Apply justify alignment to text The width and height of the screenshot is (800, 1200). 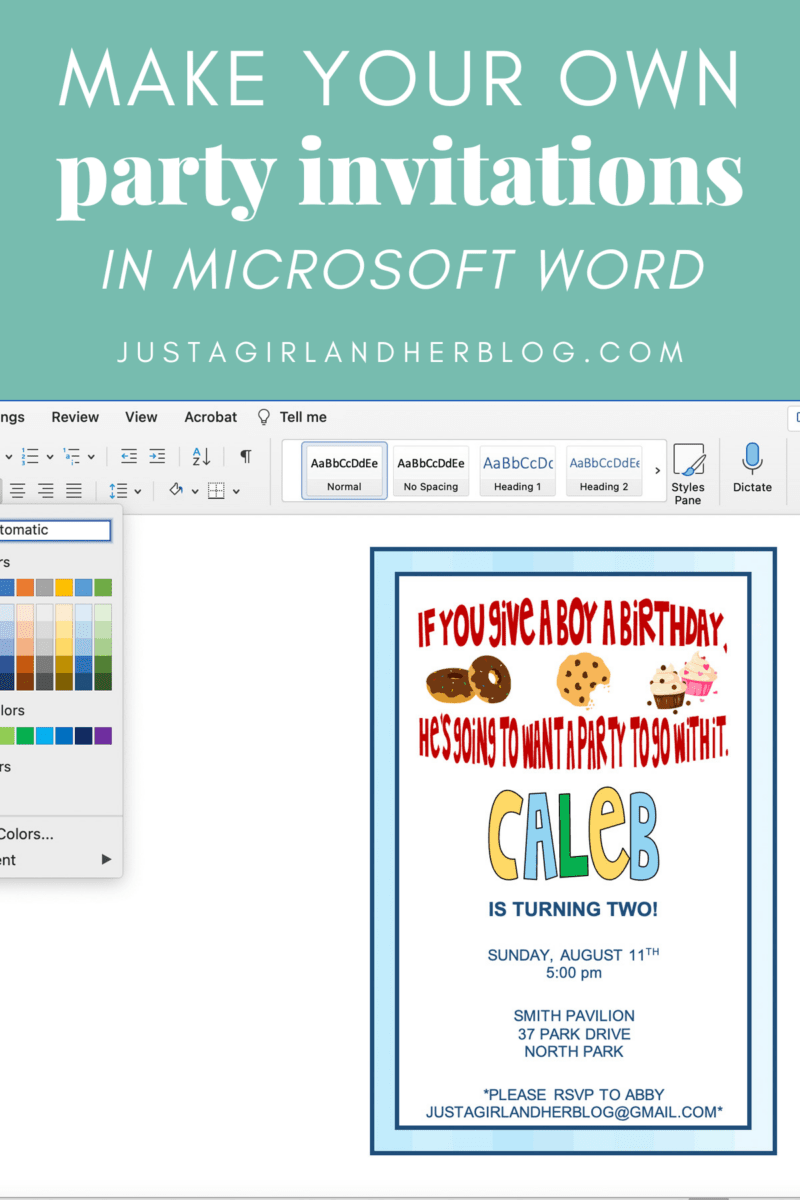(75, 490)
